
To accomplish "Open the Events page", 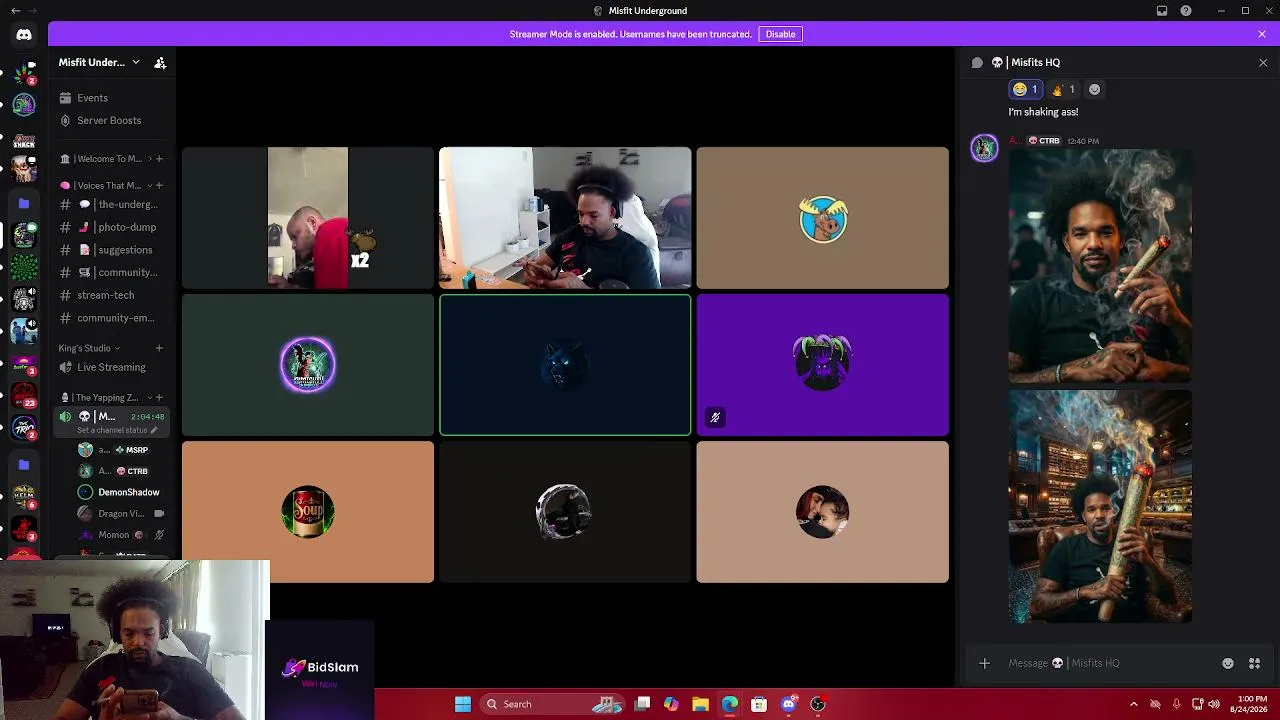I will (110, 98).
